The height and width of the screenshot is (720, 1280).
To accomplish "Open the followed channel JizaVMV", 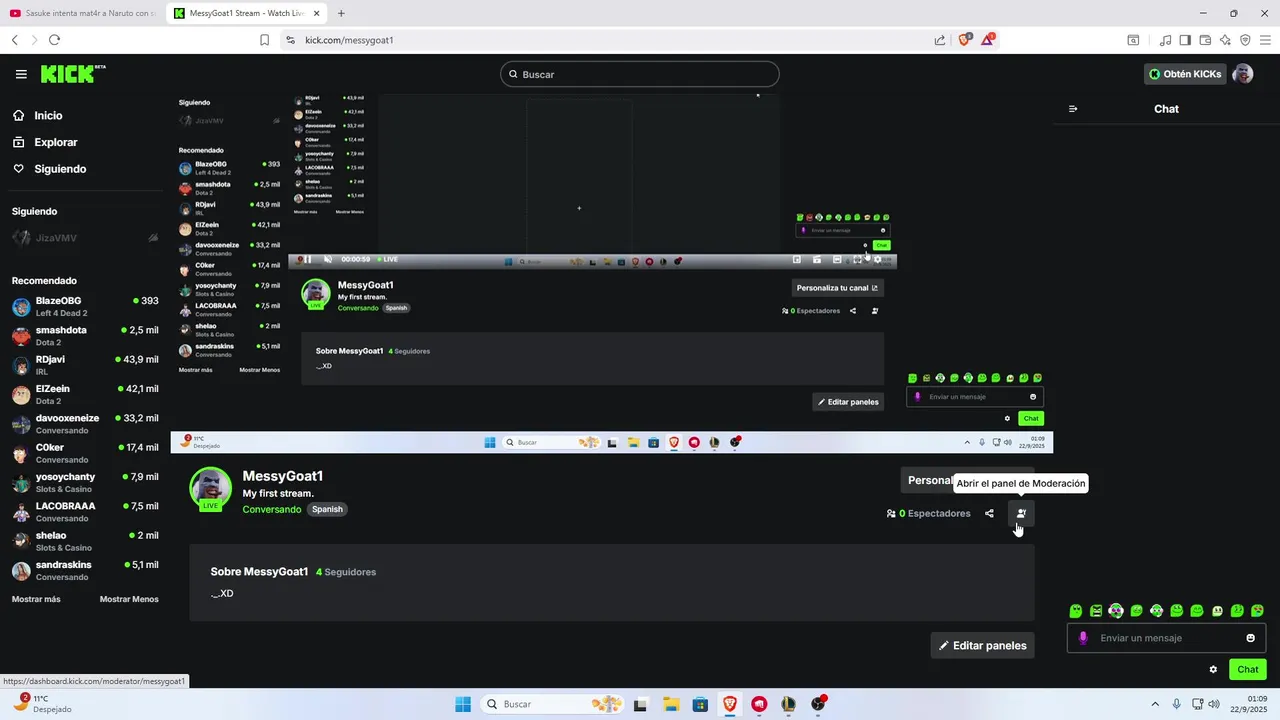I will pyautogui.click(x=85, y=238).
